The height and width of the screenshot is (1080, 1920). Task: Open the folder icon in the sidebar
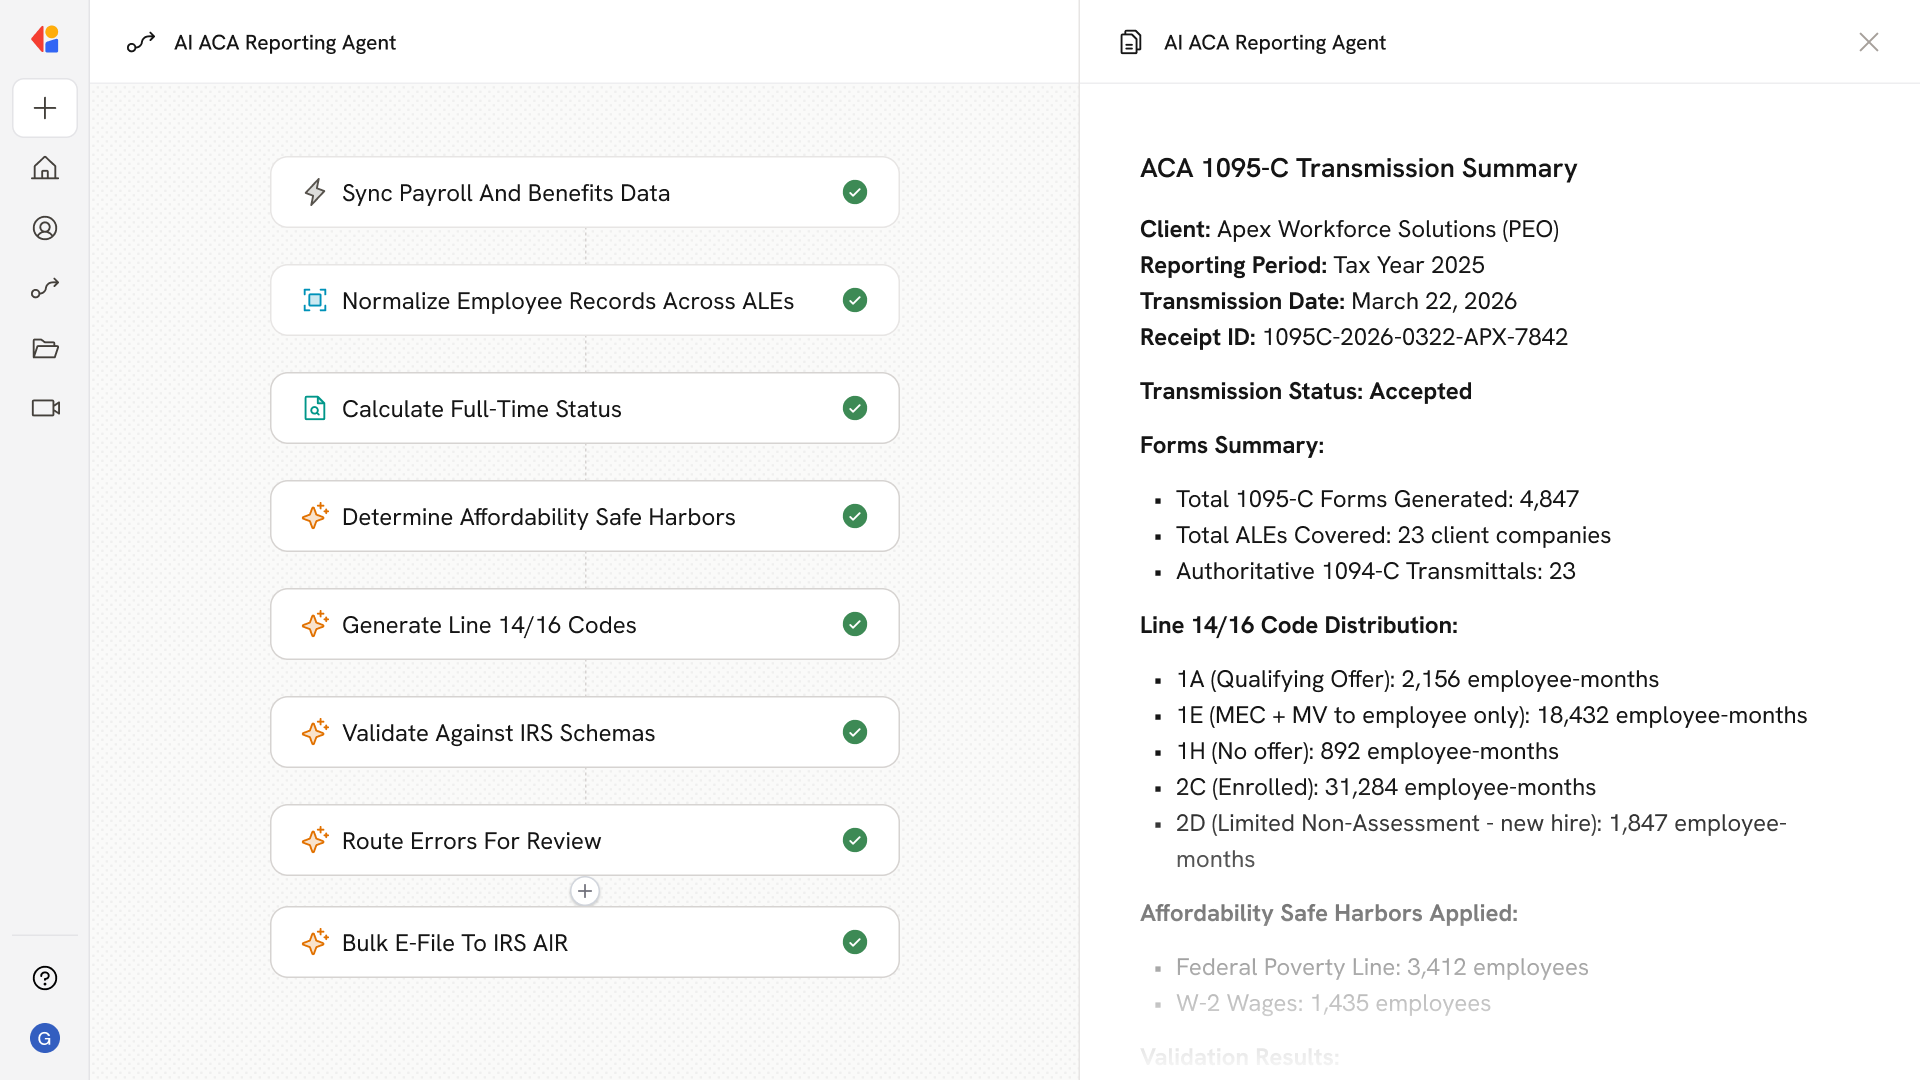point(45,348)
